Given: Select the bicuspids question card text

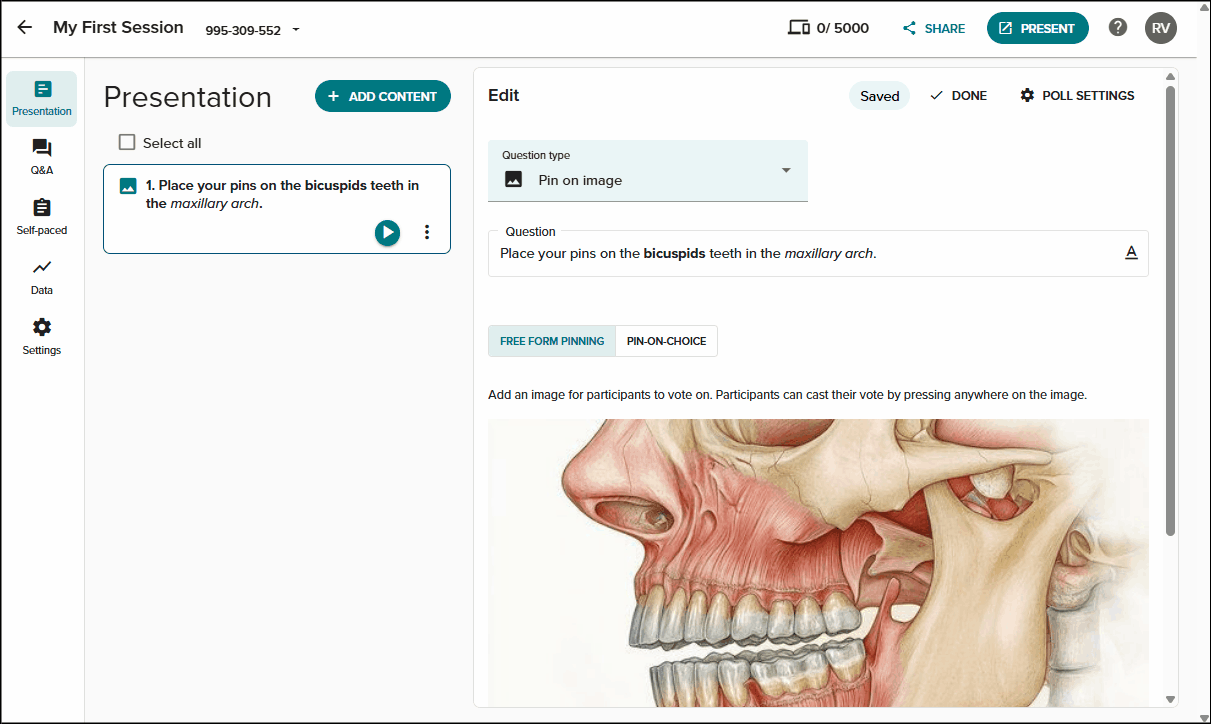Looking at the screenshot, I should tap(282, 194).
